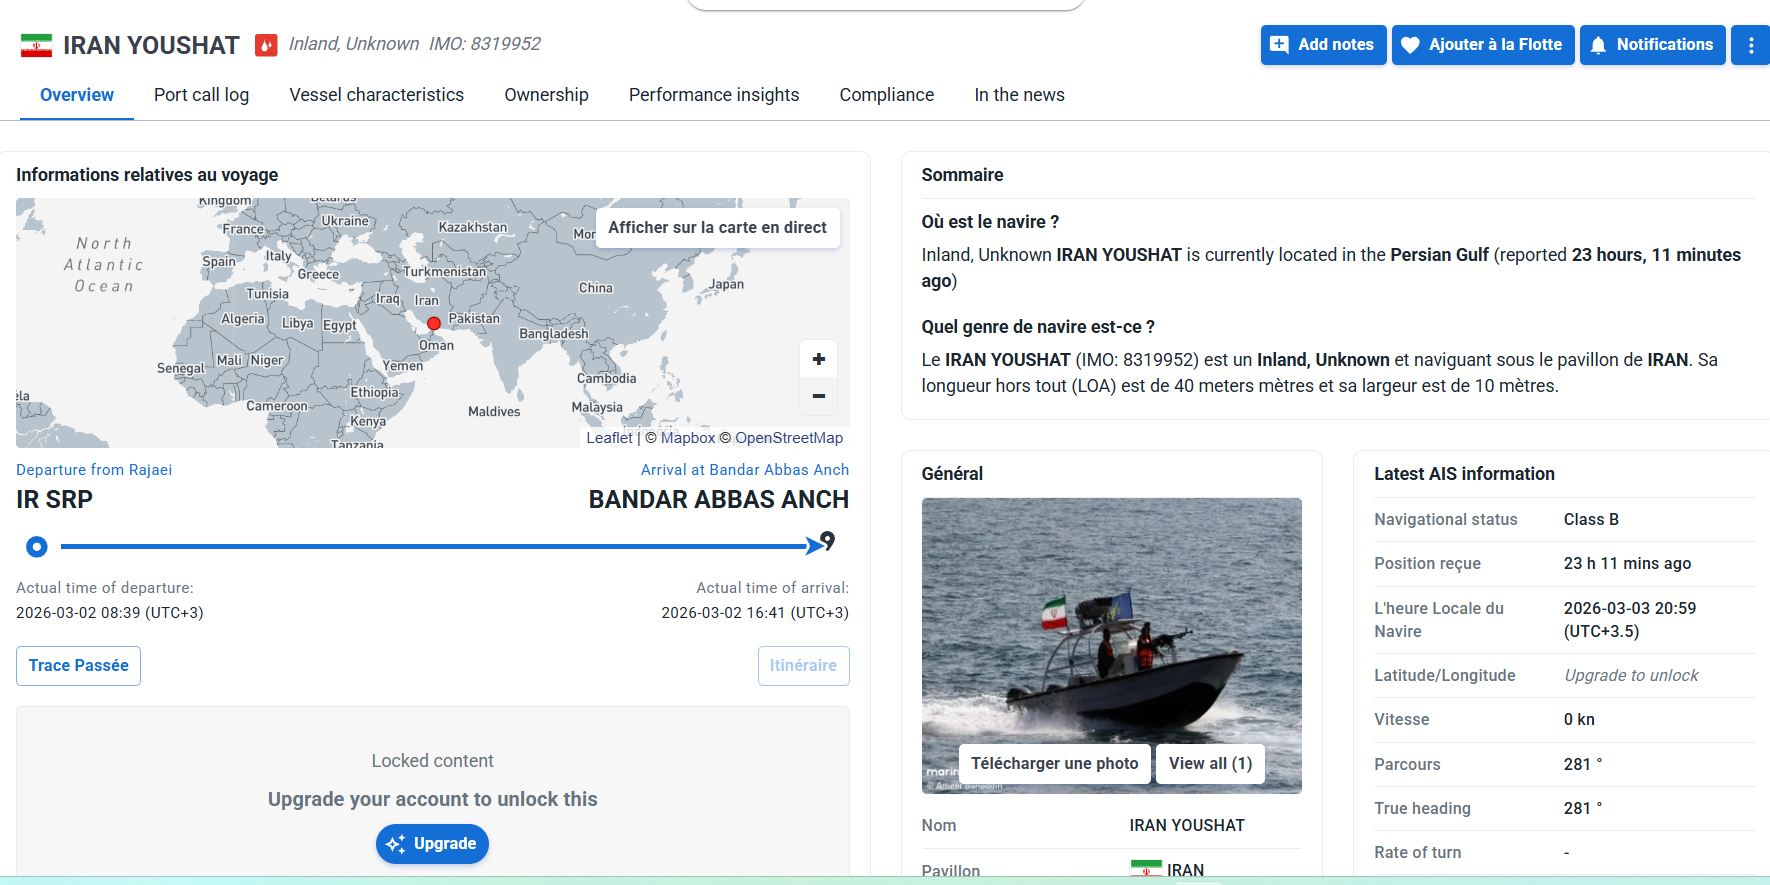Click Afficher sur la carte en direct
The height and width of the screenshot is (885, 1770).
tap(718, 227)
